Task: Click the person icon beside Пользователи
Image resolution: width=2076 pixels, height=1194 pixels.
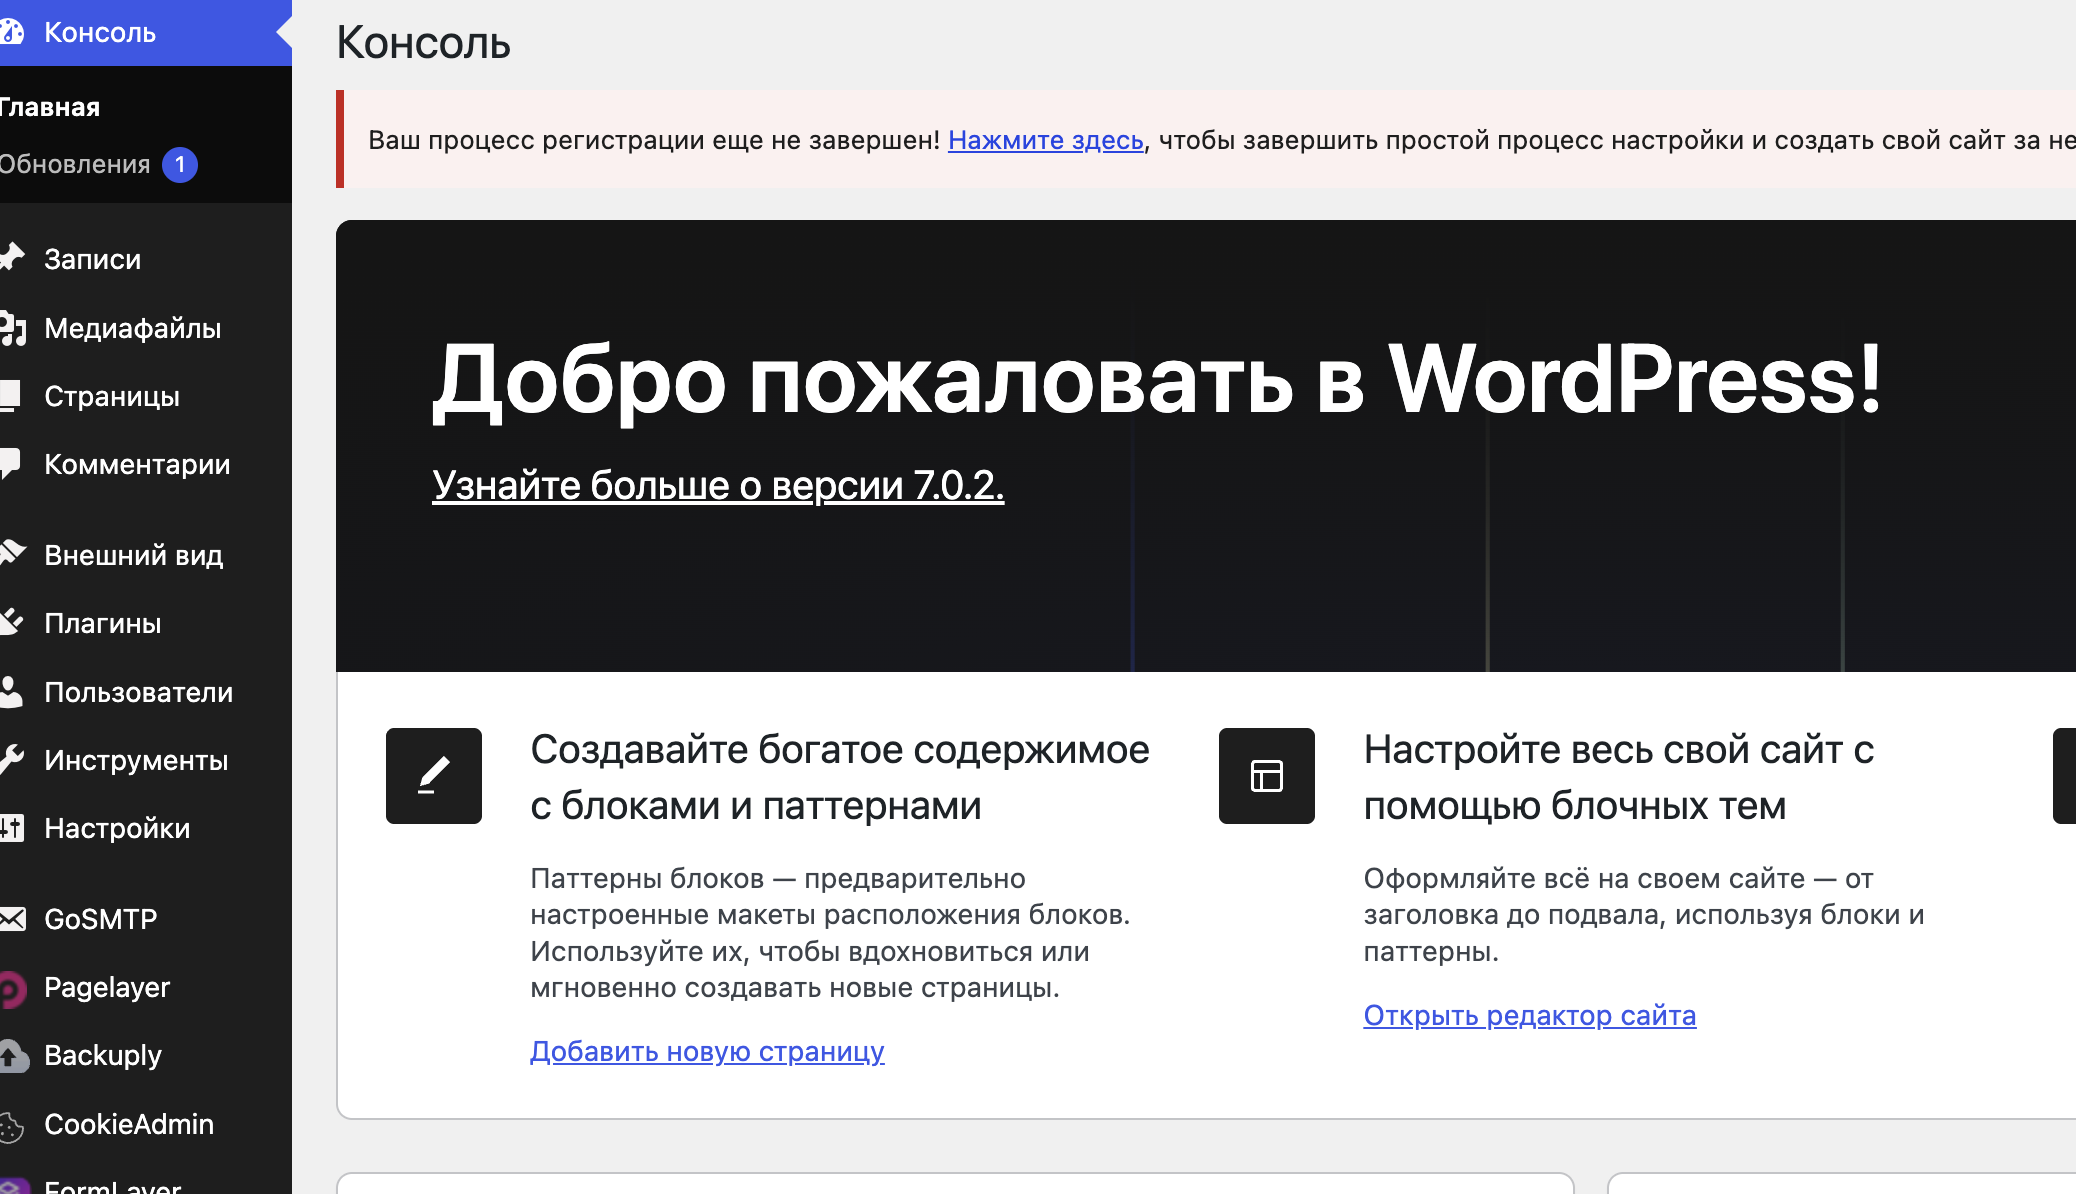Action: tap(11, 691)
